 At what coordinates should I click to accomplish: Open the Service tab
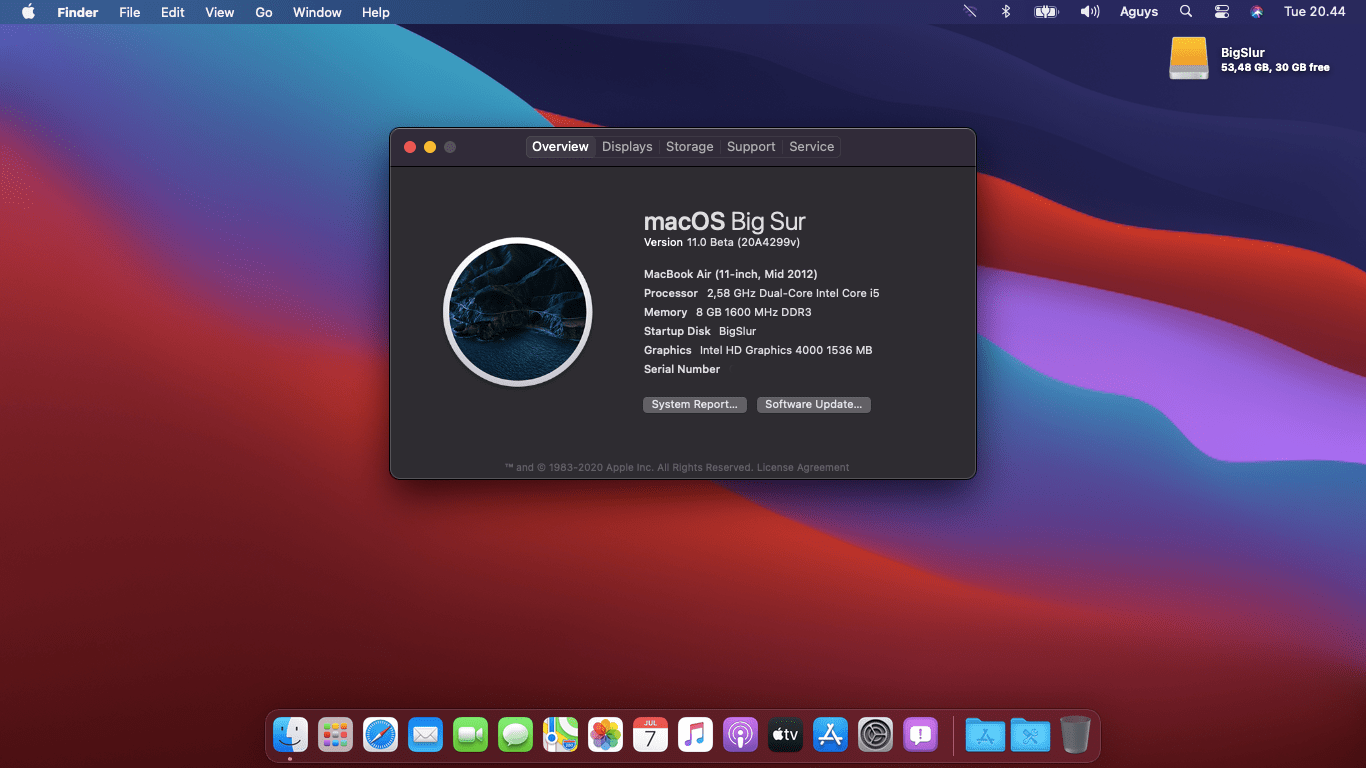tap(811, 147)
